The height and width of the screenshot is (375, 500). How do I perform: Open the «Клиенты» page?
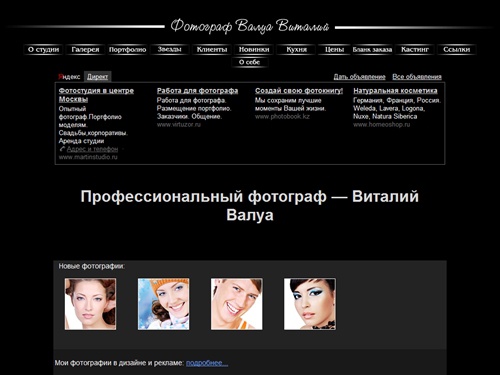tap(212, 50)
